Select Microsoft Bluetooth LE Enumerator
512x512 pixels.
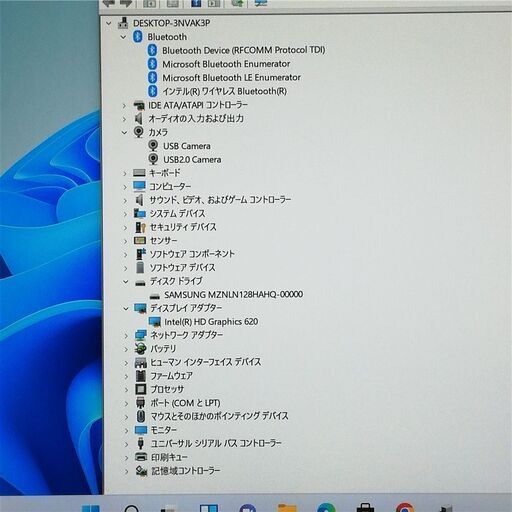pyautogui.click(x=231, y=77)
